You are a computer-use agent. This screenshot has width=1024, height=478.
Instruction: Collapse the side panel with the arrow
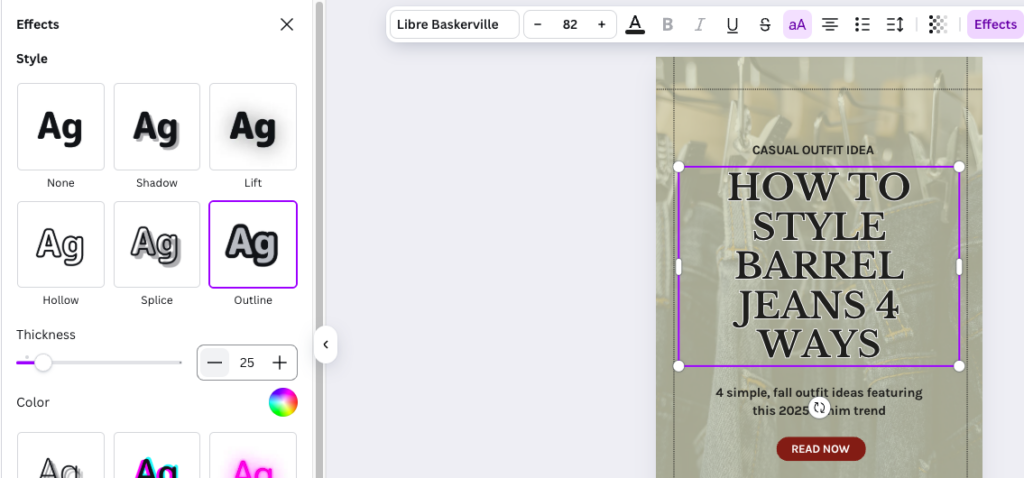point(325,345)
